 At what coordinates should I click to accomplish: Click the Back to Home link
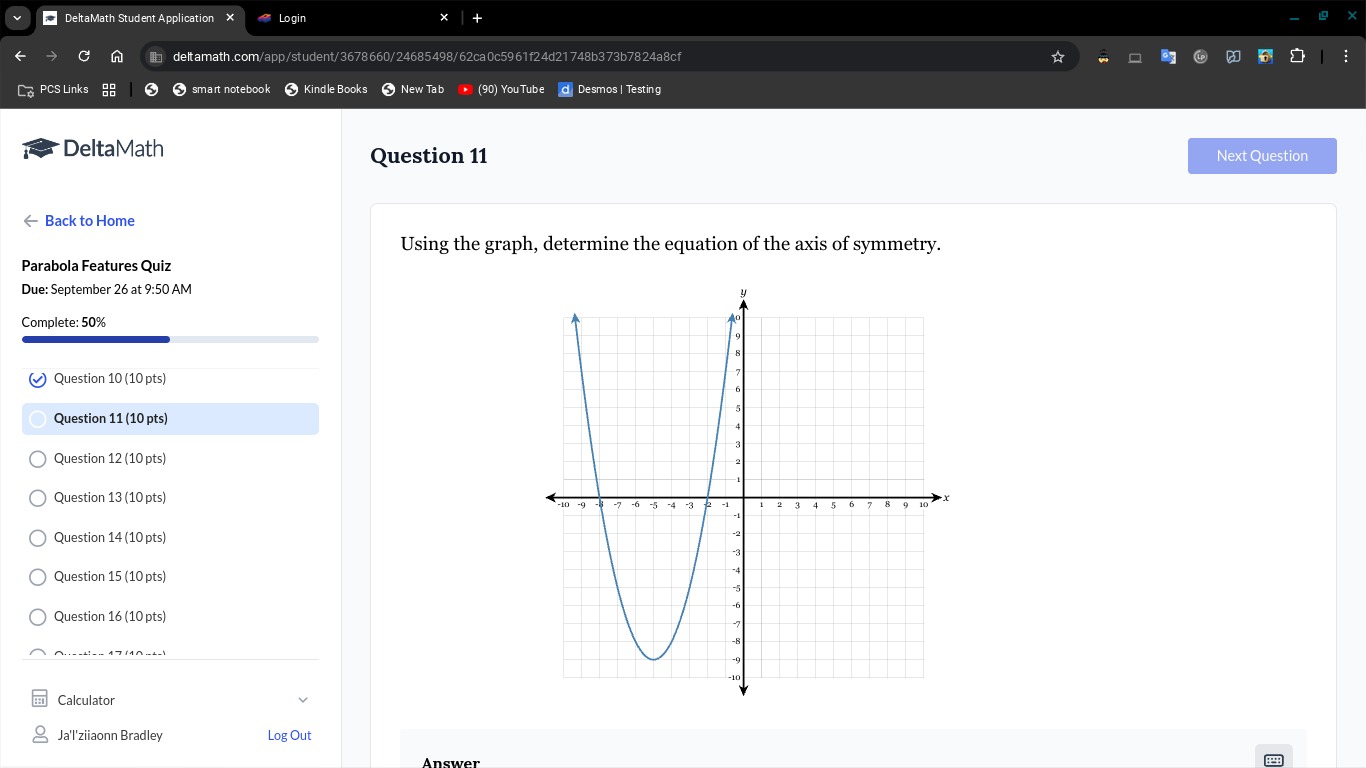(89, 221)
